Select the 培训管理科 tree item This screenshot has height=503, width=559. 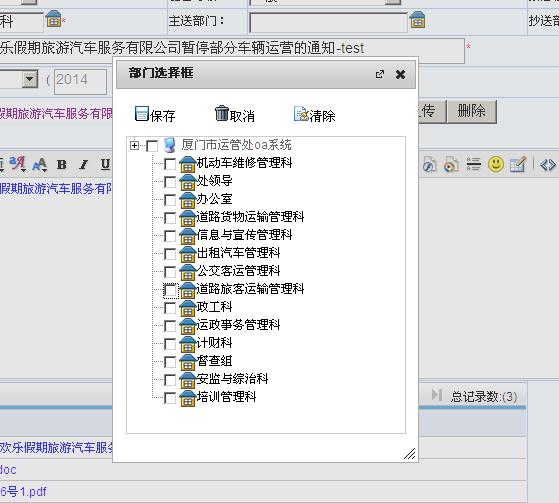point(226,396)
